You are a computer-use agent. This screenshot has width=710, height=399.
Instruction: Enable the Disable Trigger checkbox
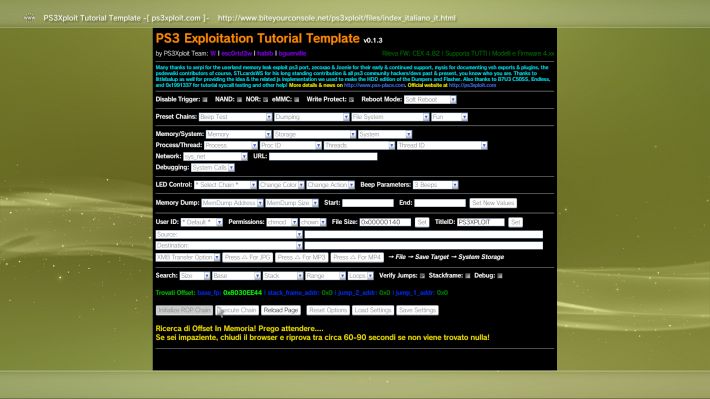click(x=205, y=100)
